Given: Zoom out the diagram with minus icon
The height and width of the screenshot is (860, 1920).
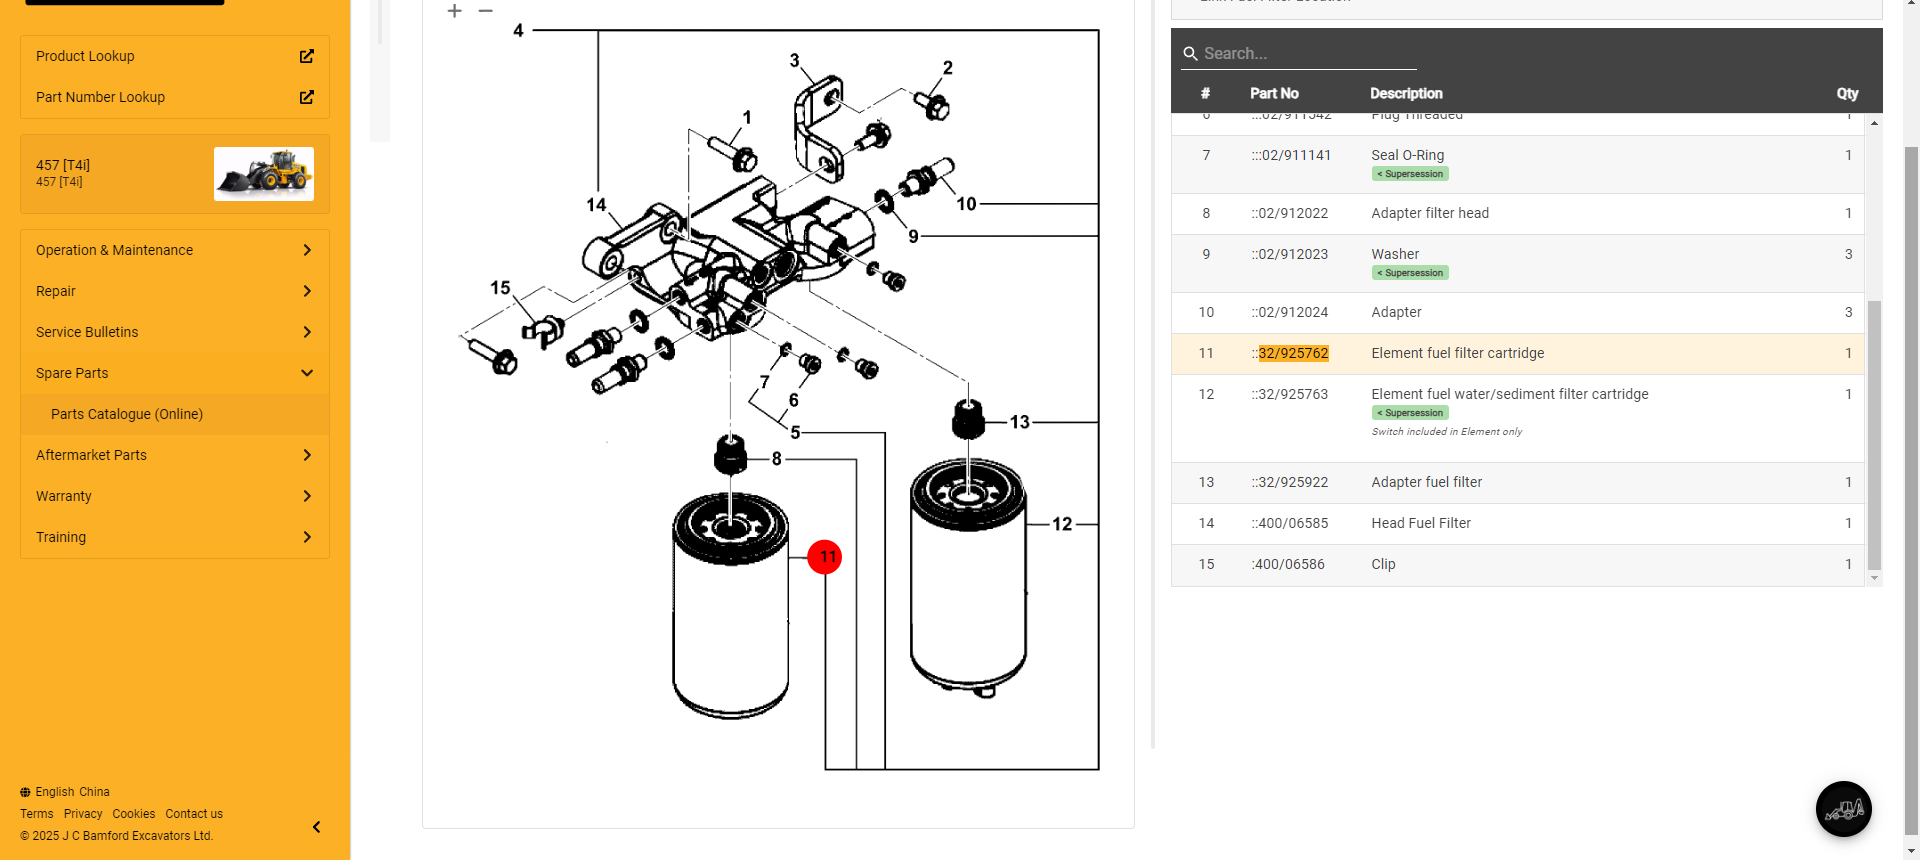Looking at the screenshot, I should pyautogui.click(x=486, y=11).
